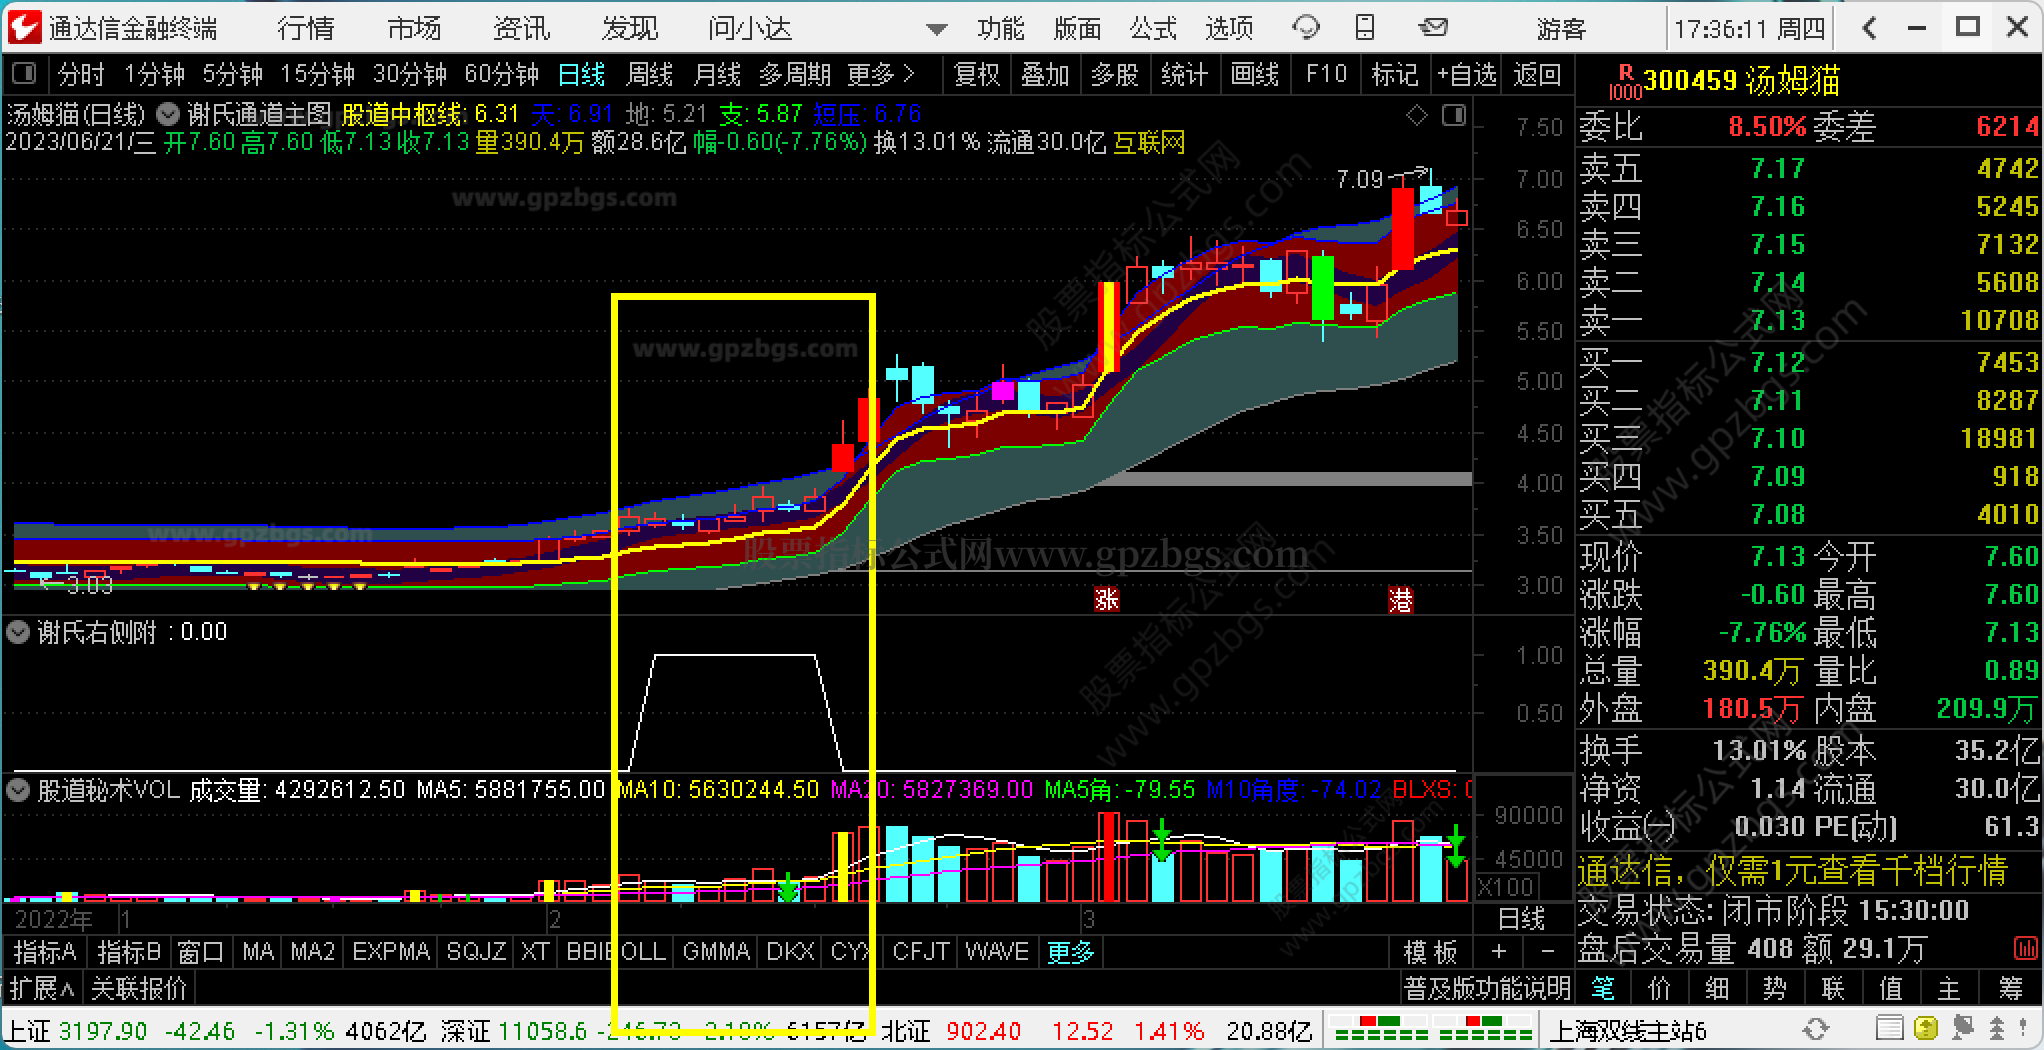The width and height of the screenshot is (2044, 1050).
Task: Open the 公式 menu
Action: (x=1153, y=28)
